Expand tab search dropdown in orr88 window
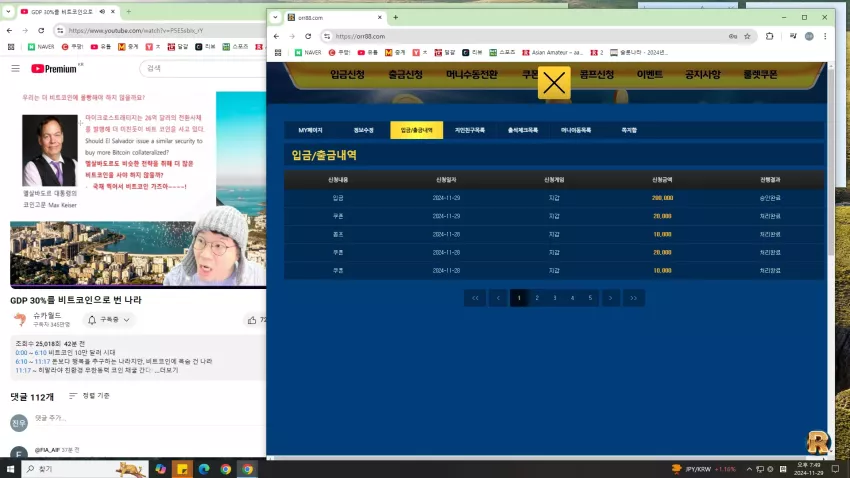This screenshot has width=850, height=478. pyautogui.click(x=275, y=17)
